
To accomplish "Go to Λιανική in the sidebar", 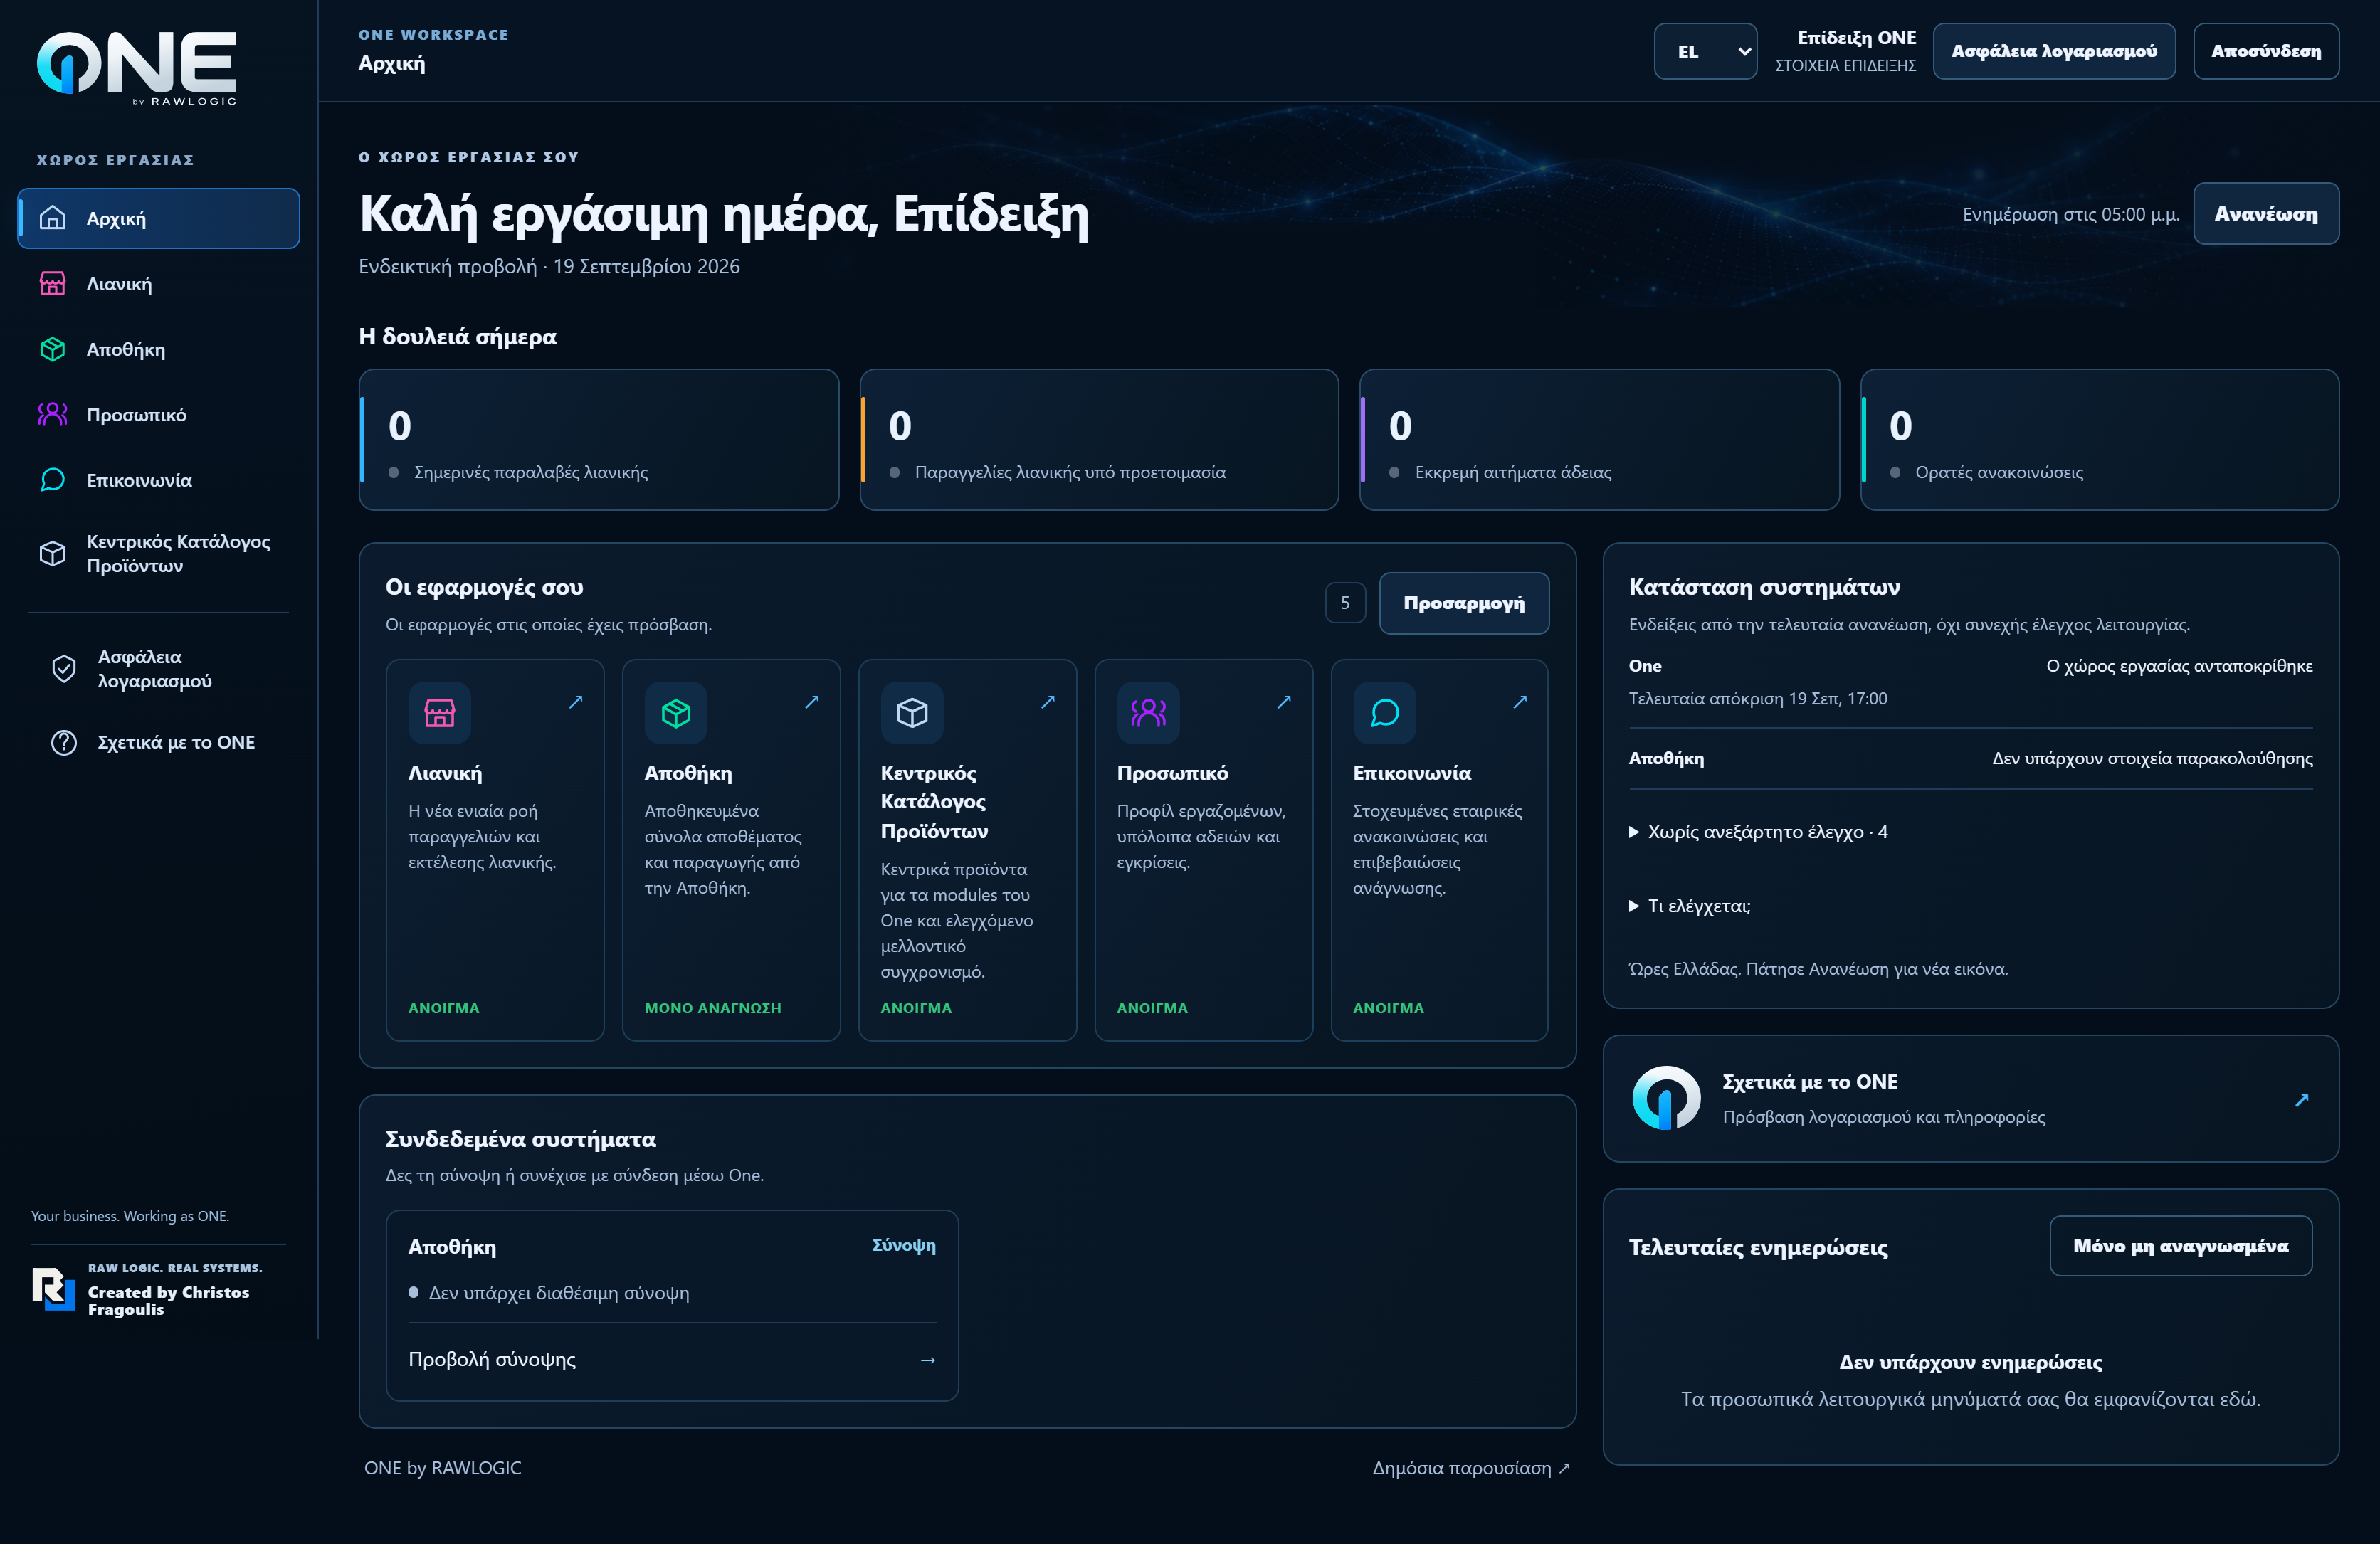I will [159, 284].
